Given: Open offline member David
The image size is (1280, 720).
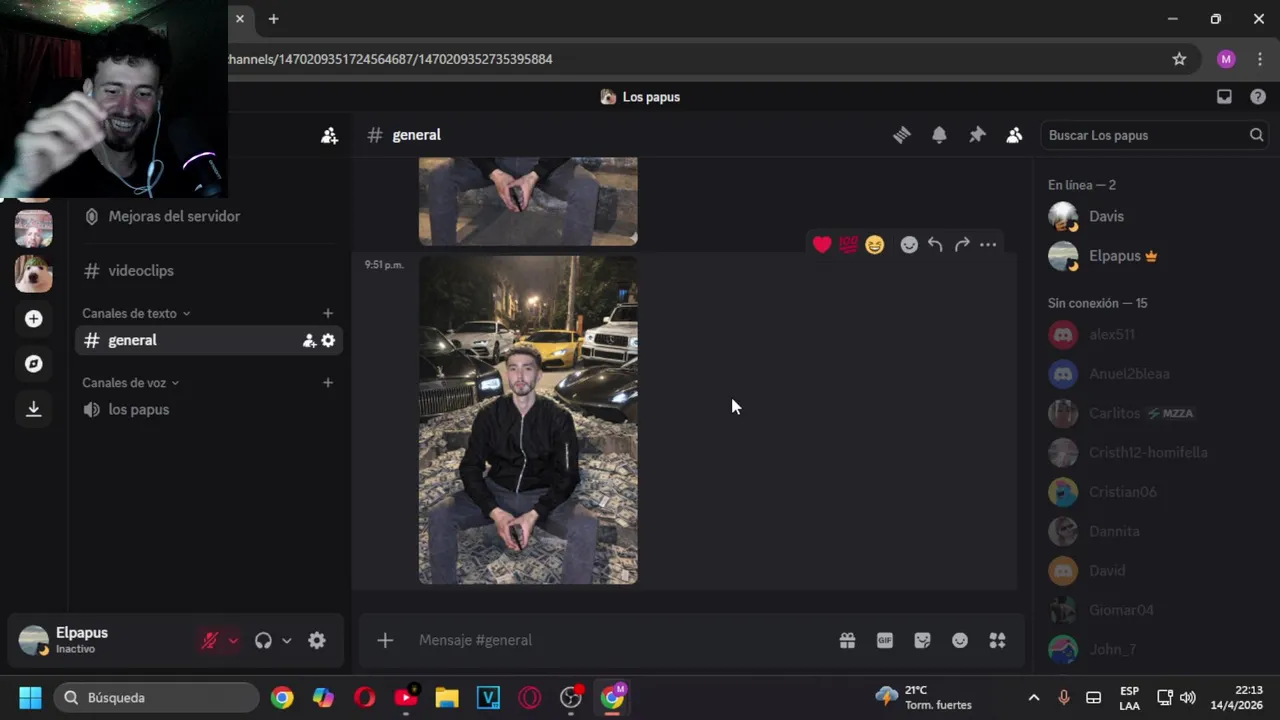Looking at the screenshot, I should coord(1155,571).
